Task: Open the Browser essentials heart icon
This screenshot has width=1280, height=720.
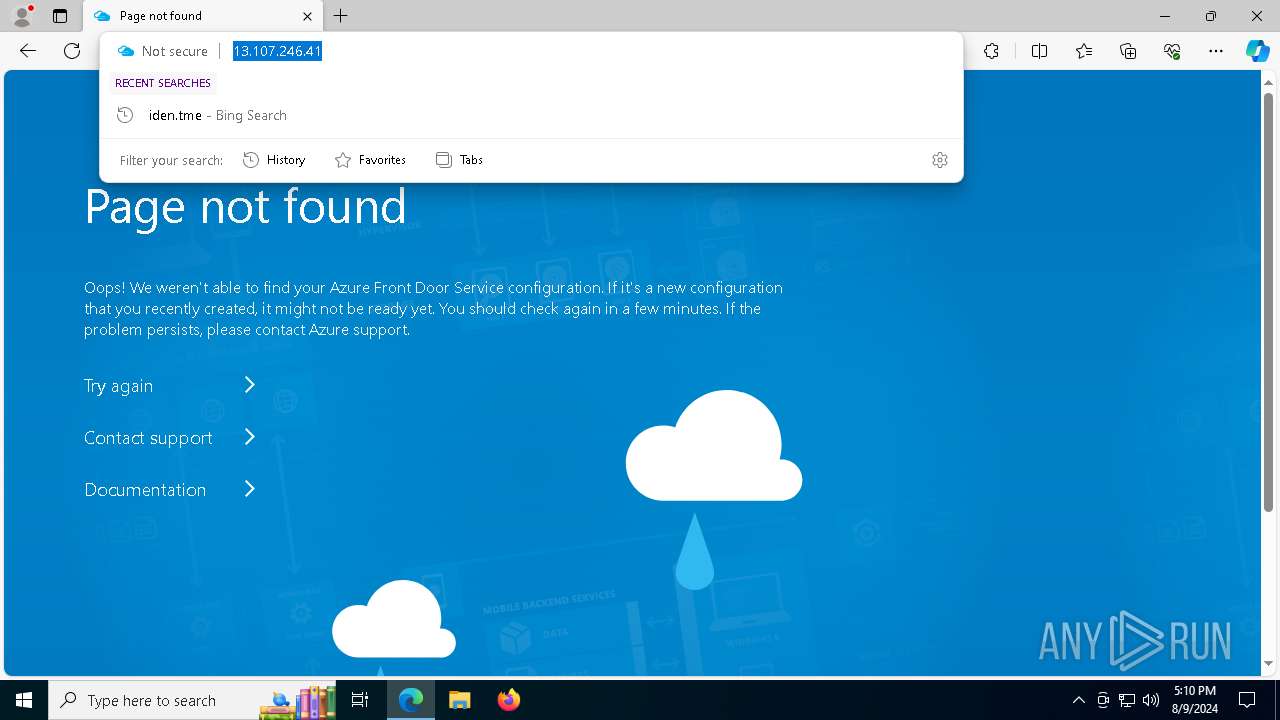Action: point(1172,51)
